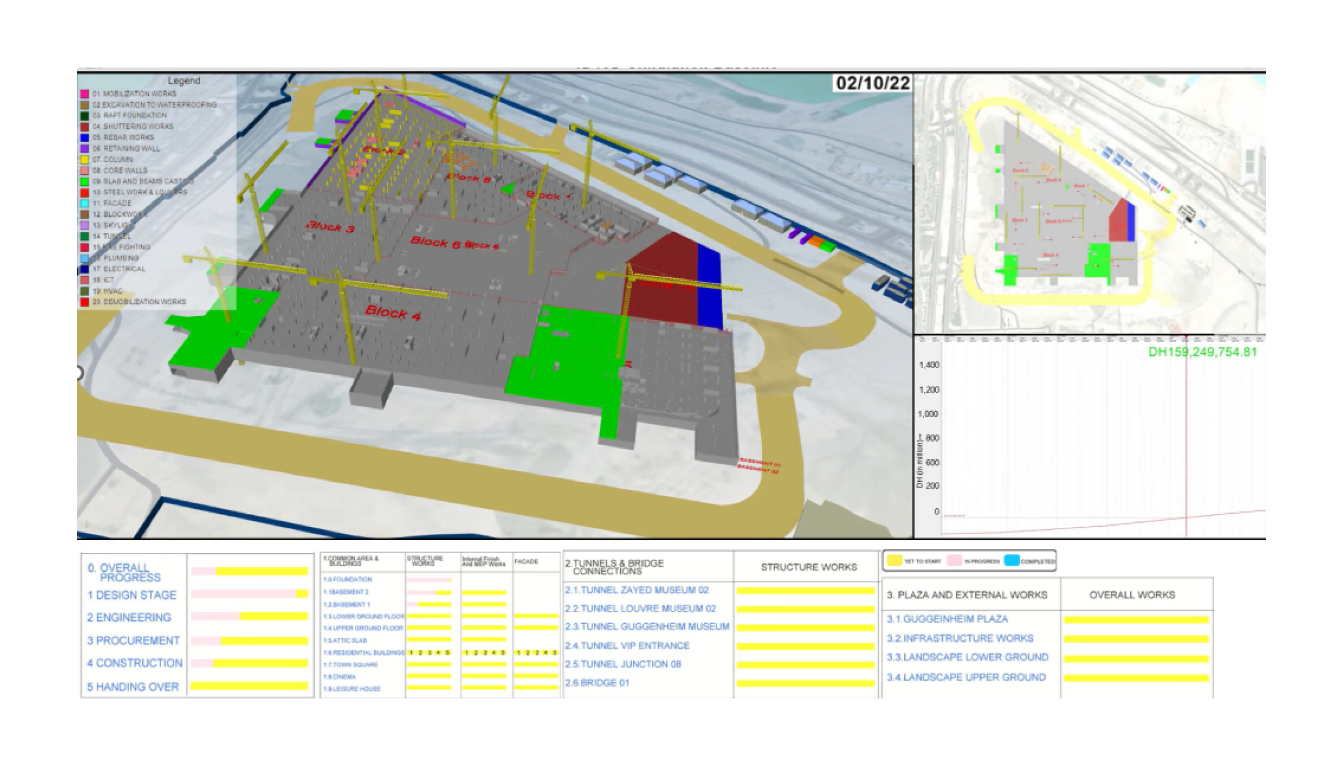
Task: Click the site plan overview thumbnail
Action: [1089, 203]
